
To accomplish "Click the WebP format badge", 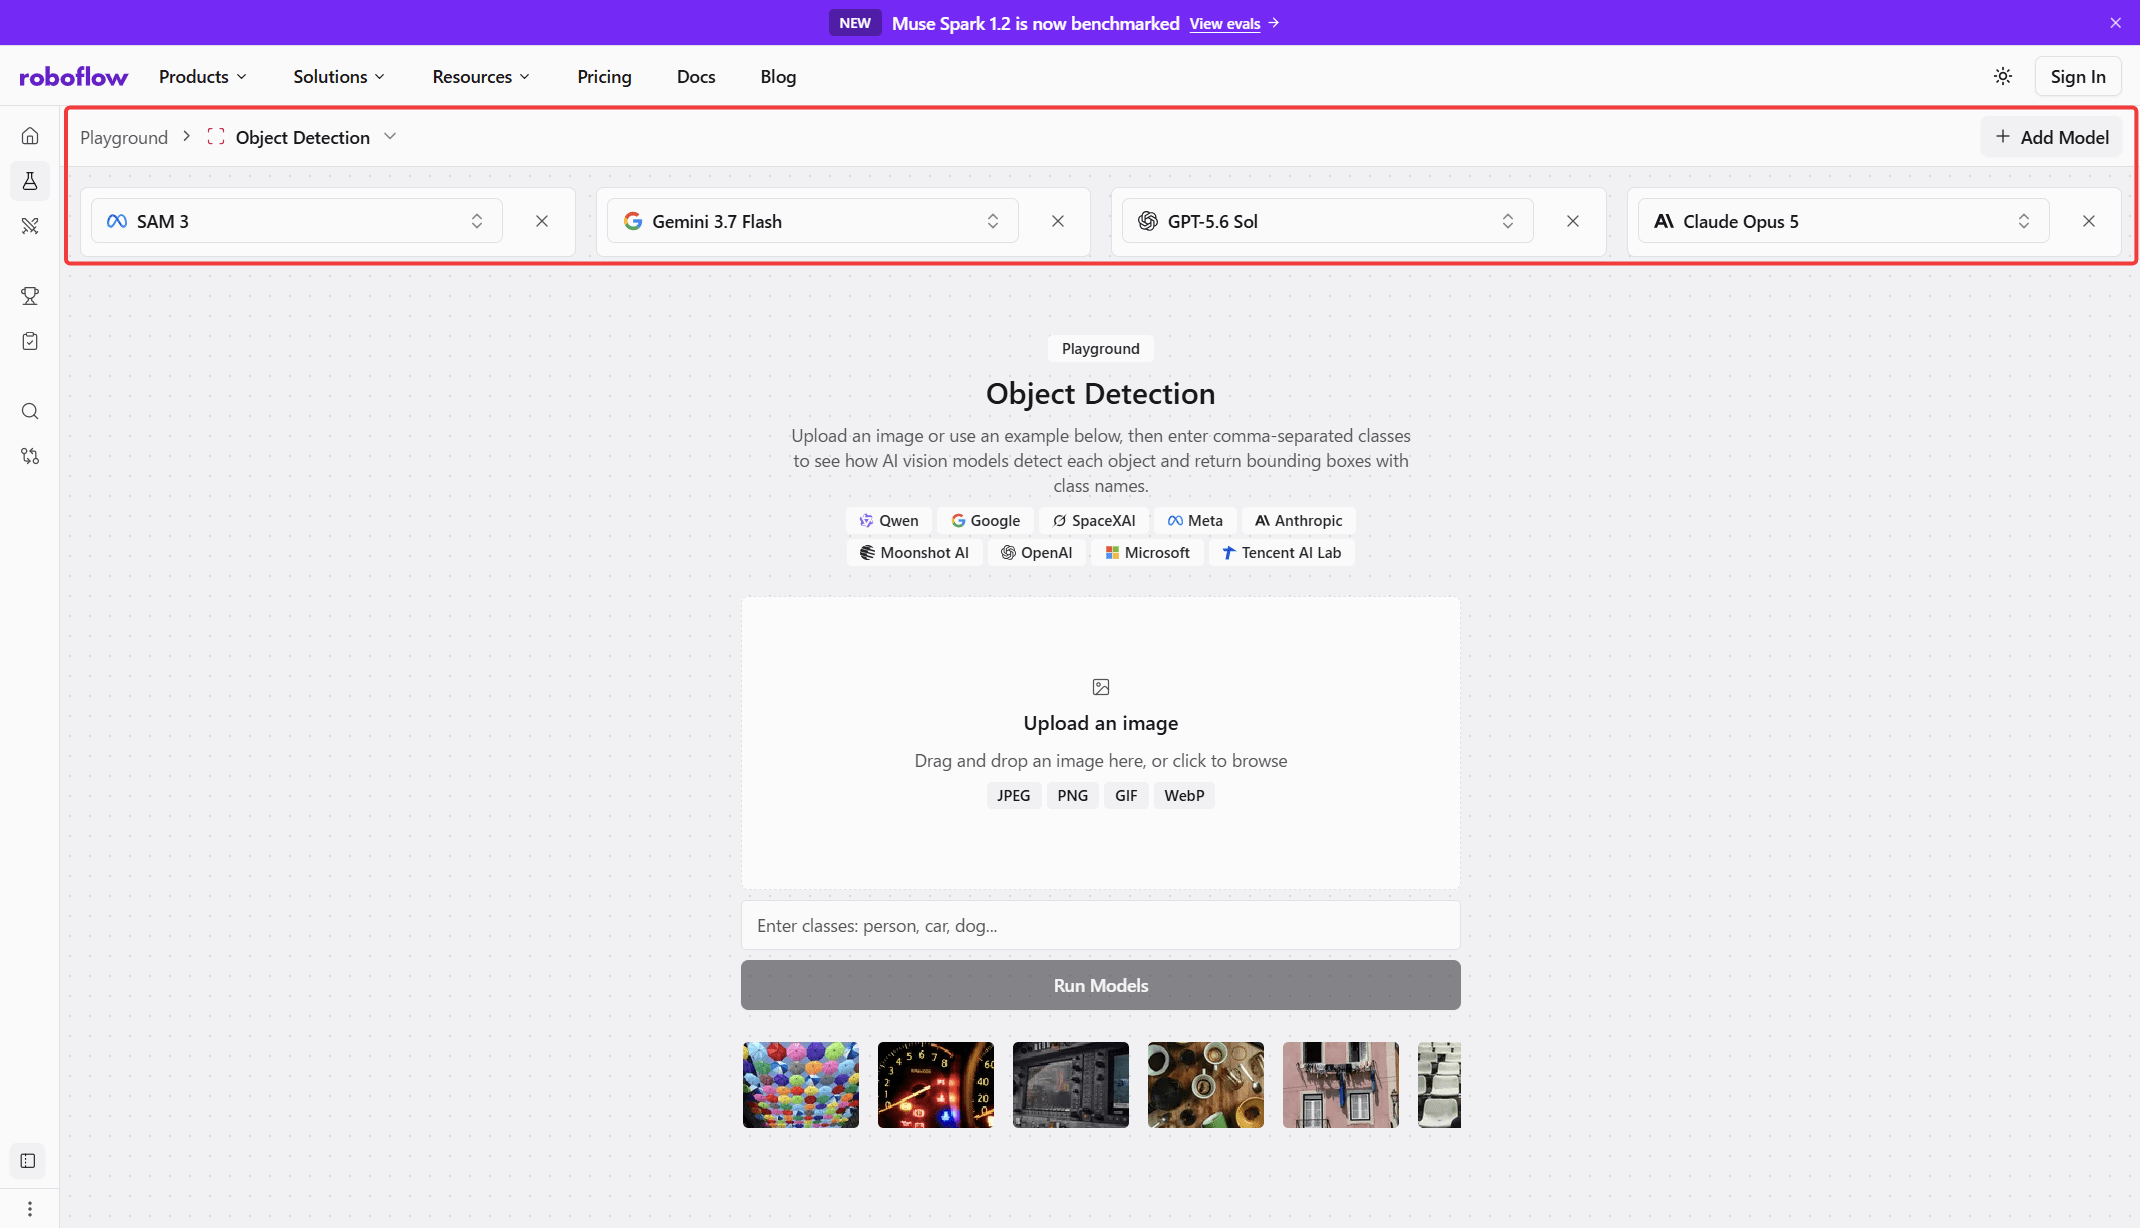I will (1184, 795).
